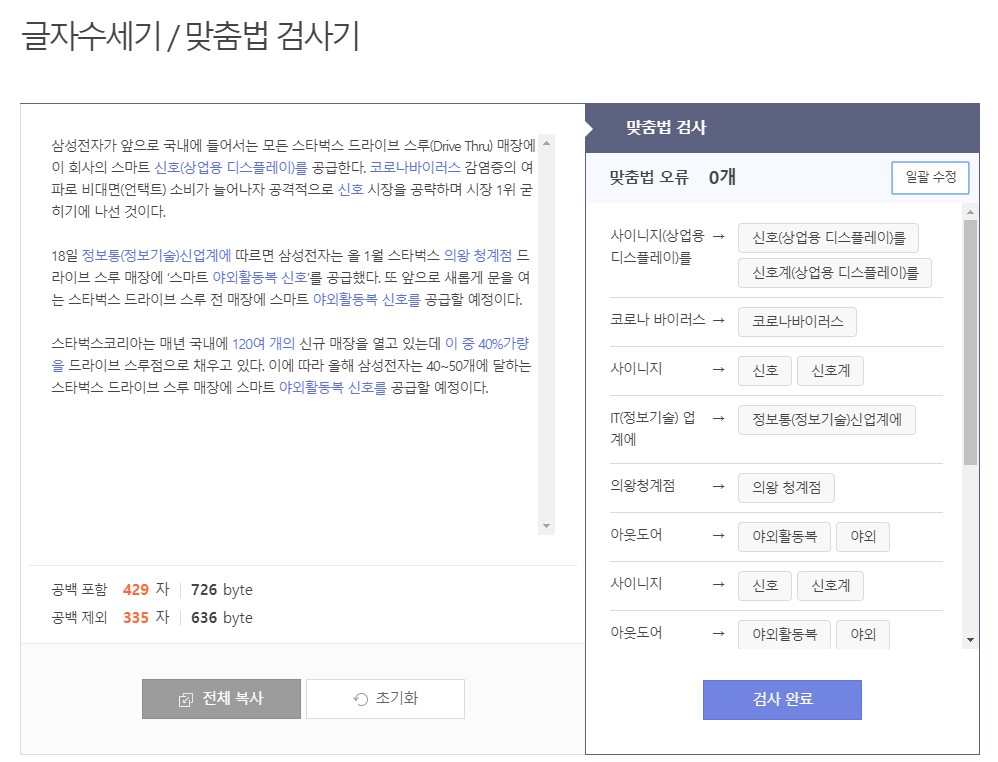Click the original word 코로나 바이러스
Image resolution: width=998 pixels, height=762 pixels.
[x=657, y=320]
